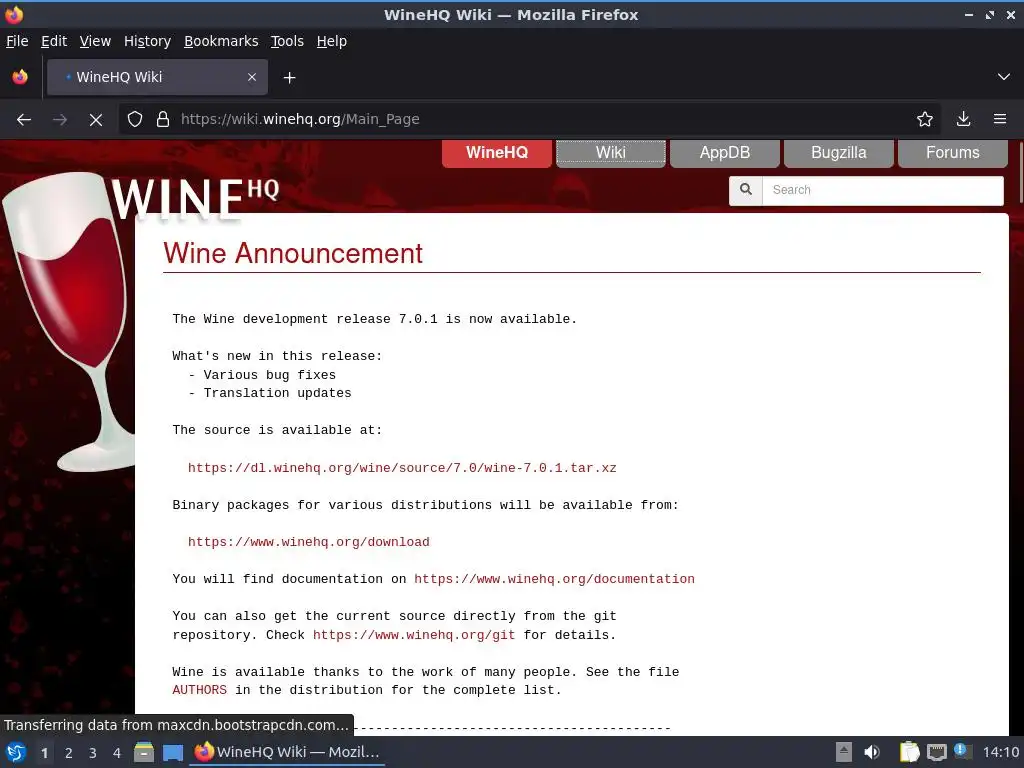Image resolution: width=1024 pixels, height=768 pixels.
Task: Open the removable media tray icon
Action: coord(844,752)
